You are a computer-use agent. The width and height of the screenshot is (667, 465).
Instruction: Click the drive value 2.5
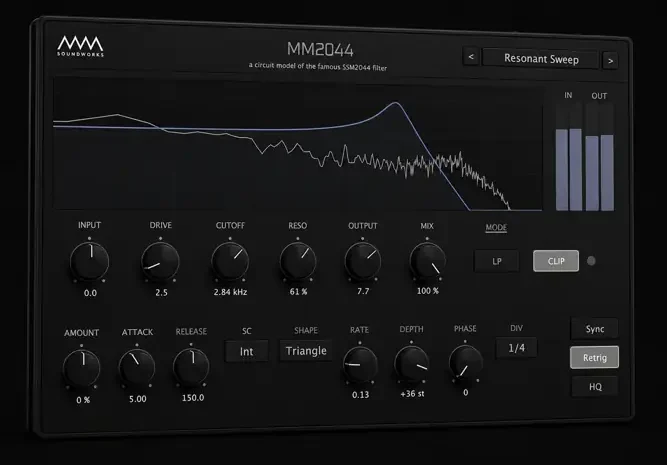click(161, 293)
